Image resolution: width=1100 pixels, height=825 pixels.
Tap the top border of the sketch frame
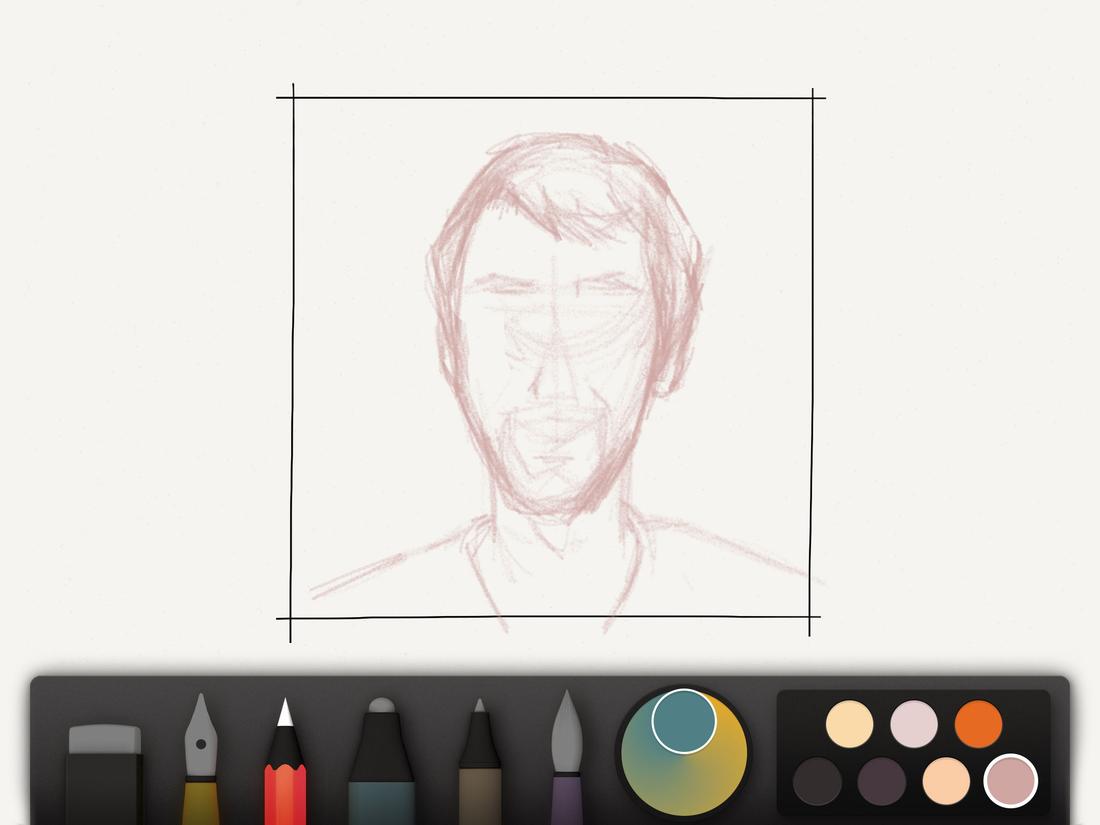550,93
